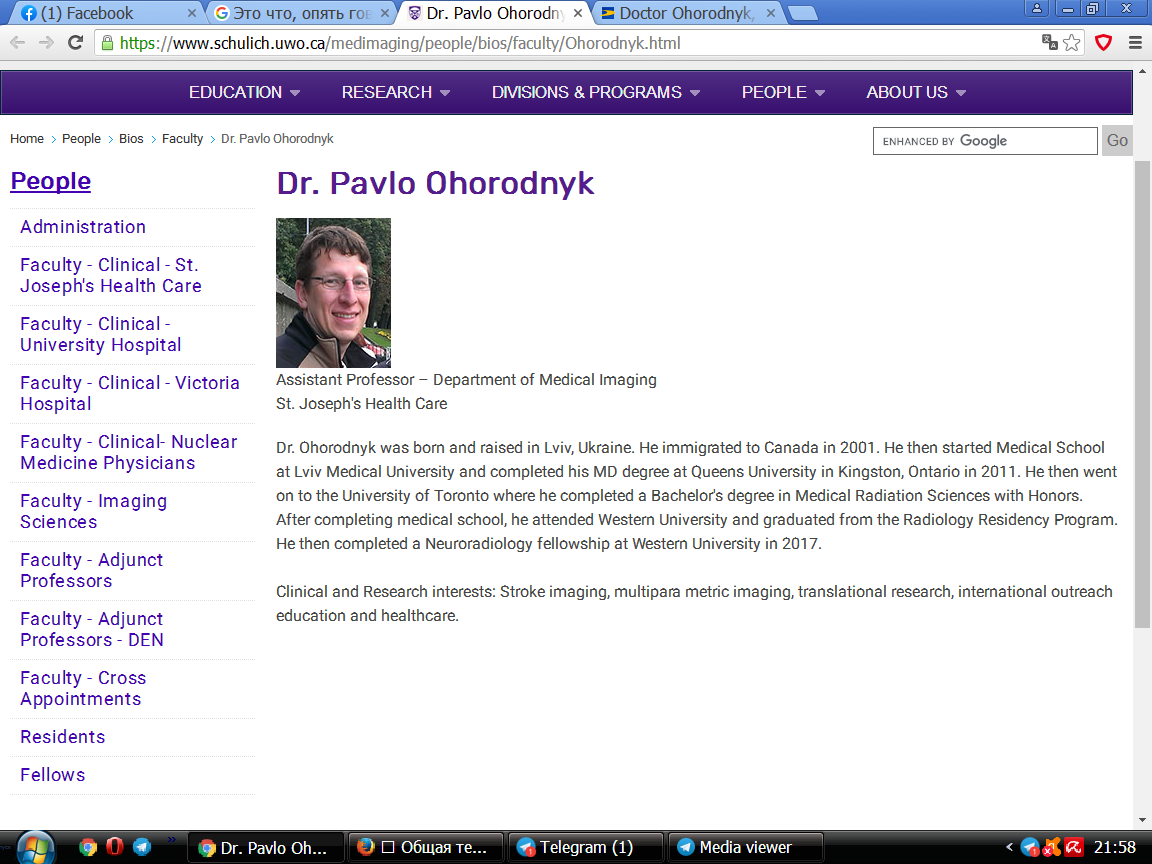Click the Google custom search field

984,141
